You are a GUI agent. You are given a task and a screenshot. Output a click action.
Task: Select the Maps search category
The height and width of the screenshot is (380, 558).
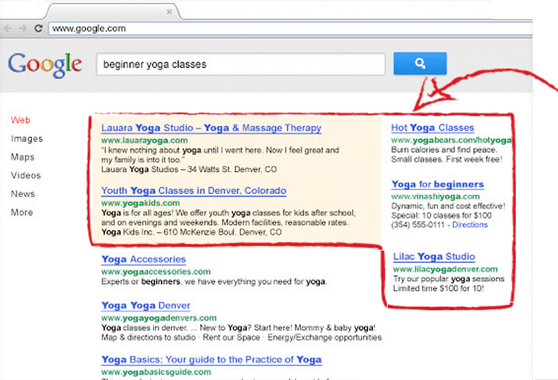22,157
